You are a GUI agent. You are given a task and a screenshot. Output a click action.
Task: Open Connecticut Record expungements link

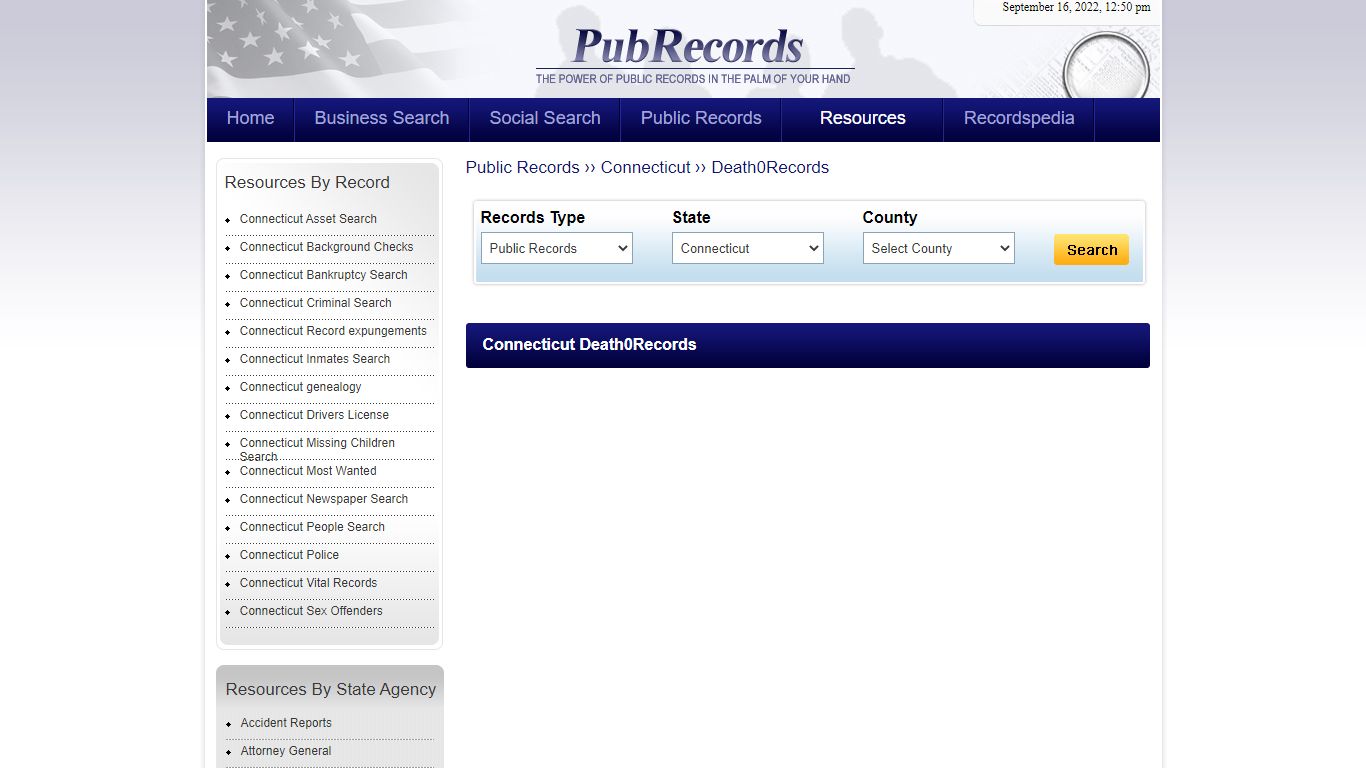point(333,331)
